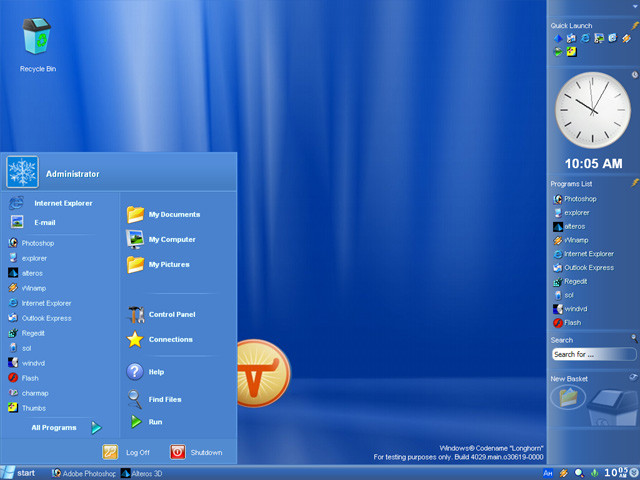The width and height of the screenshot is (640, 480).
Task: Open My Documents folder in start menu
Action: tap(163, 214)
